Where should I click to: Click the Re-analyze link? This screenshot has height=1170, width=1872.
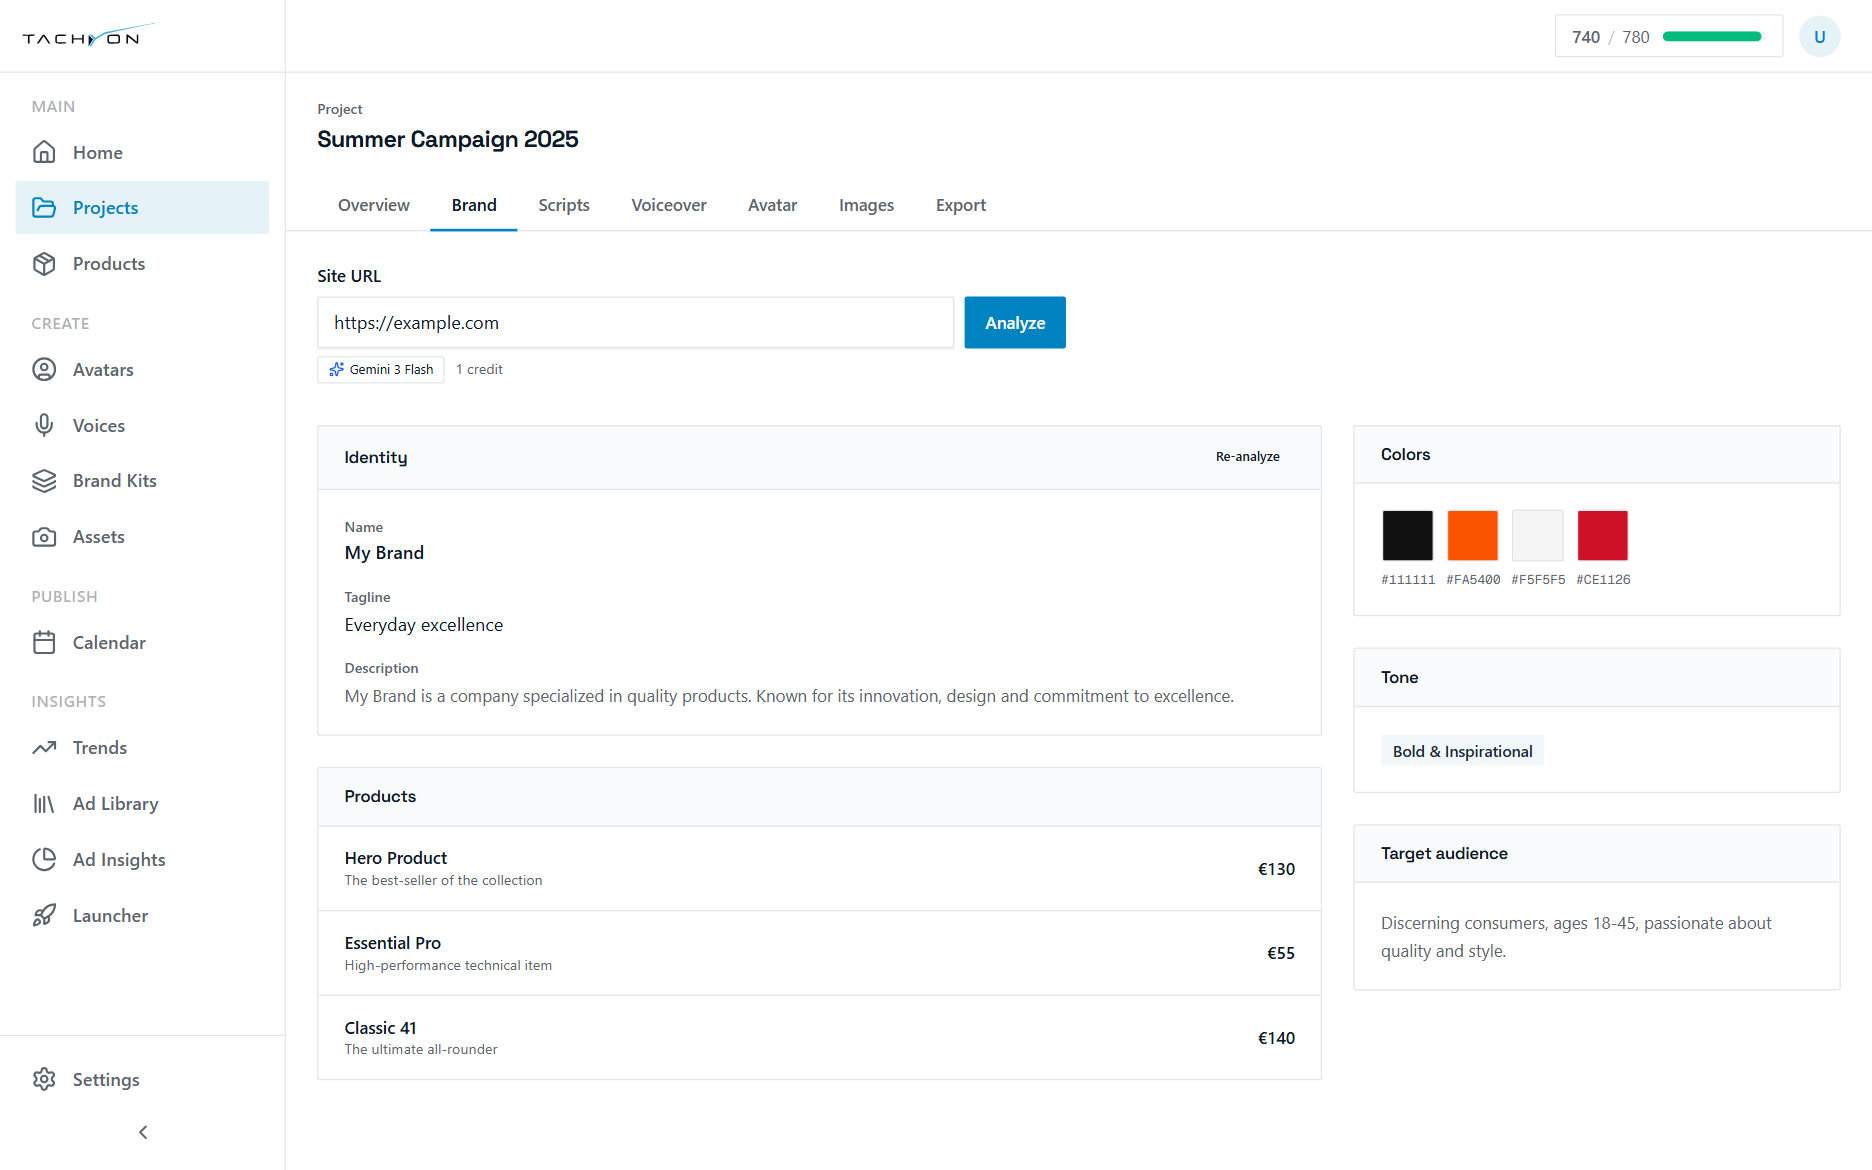pyautogui.click(x=1247, y=457)
